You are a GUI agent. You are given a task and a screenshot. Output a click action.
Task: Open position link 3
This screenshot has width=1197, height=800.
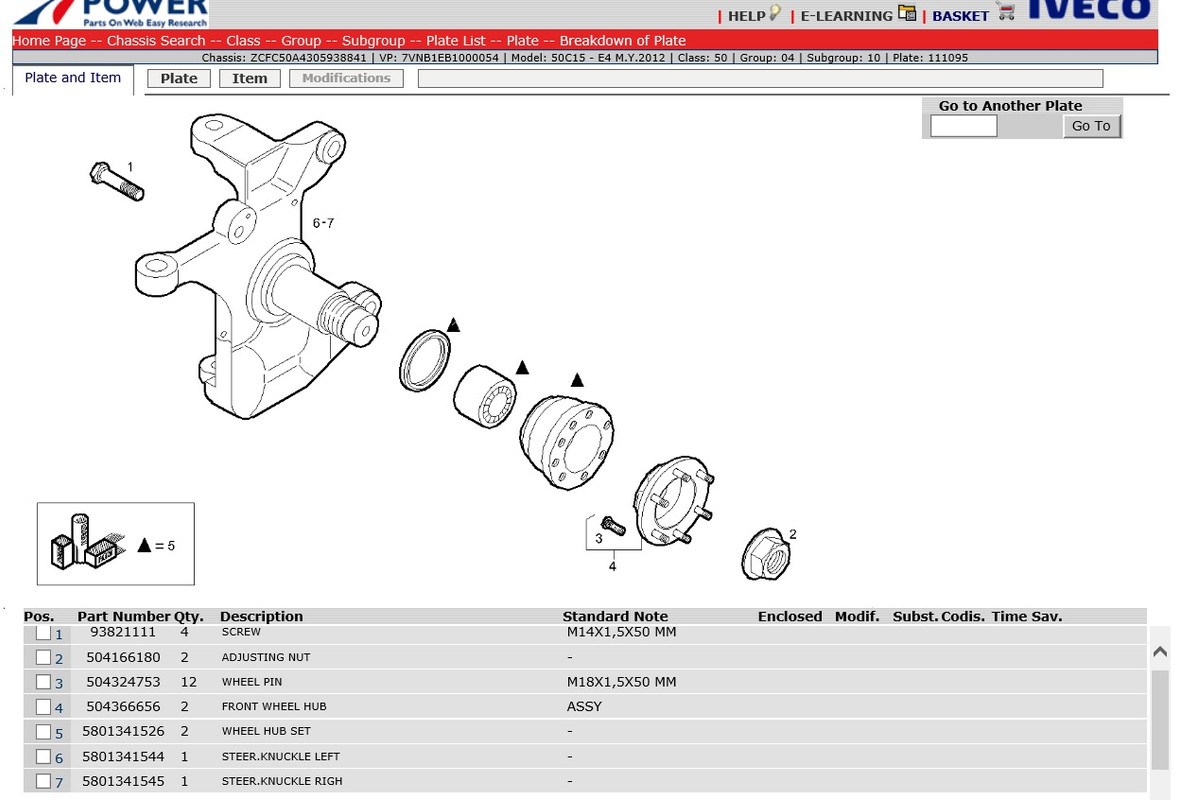click(59, 683)
